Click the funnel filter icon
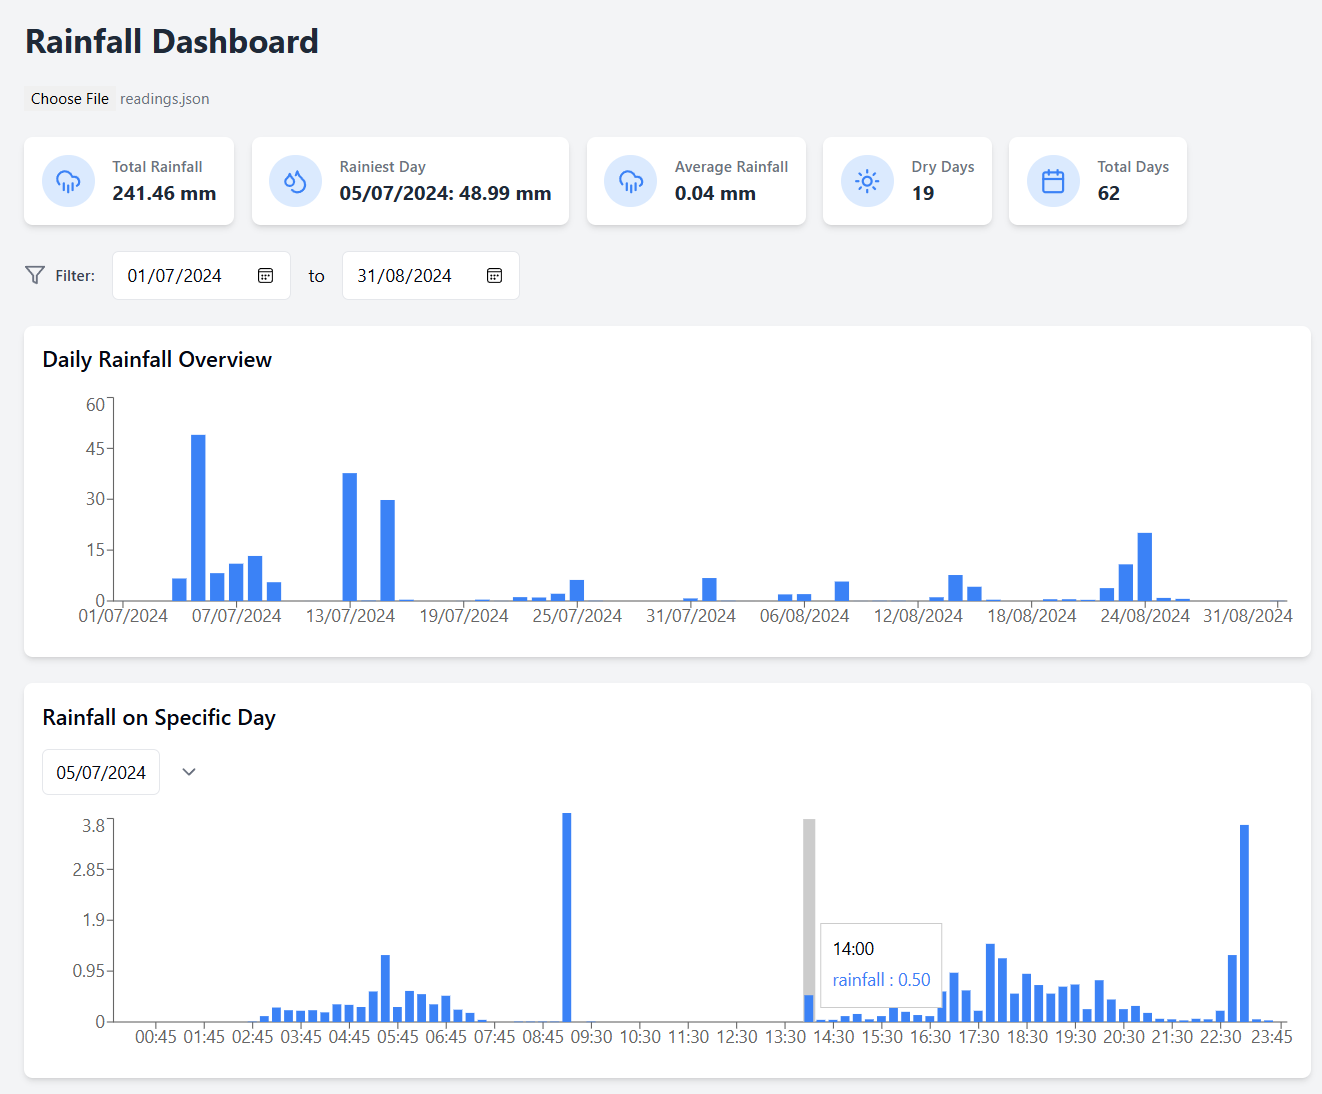This screenshot has height=1094, width=1322. pyautogui.click(x=35, y=275)
